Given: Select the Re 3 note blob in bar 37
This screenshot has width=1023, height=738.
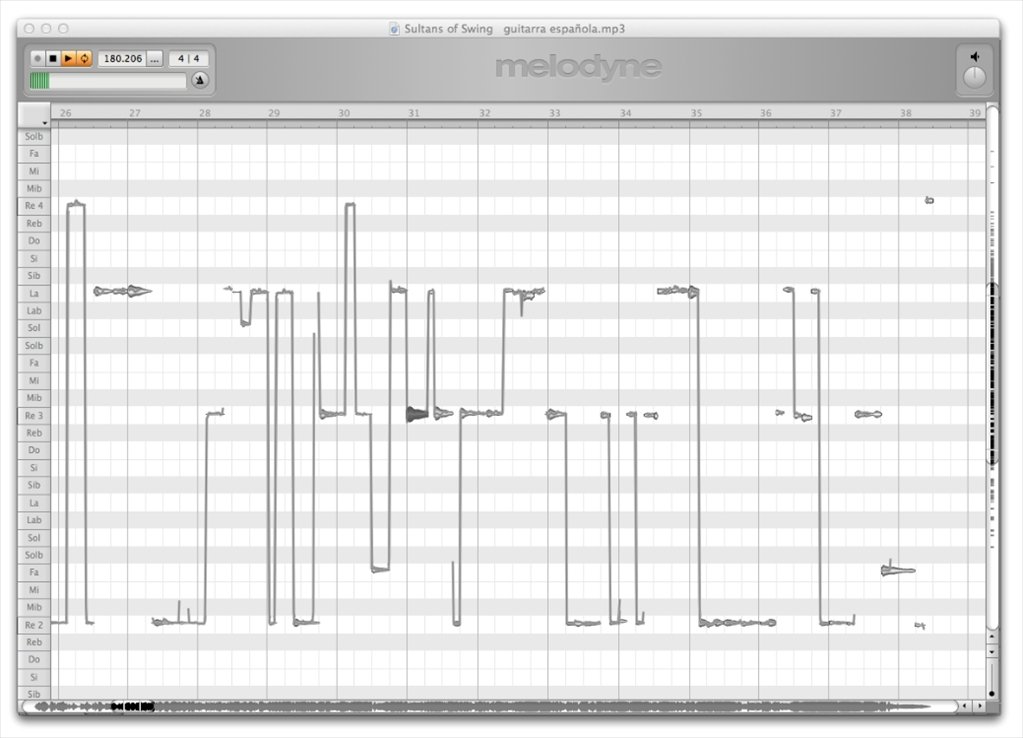Looking at the screenshot, I should (x=868, y=414).
